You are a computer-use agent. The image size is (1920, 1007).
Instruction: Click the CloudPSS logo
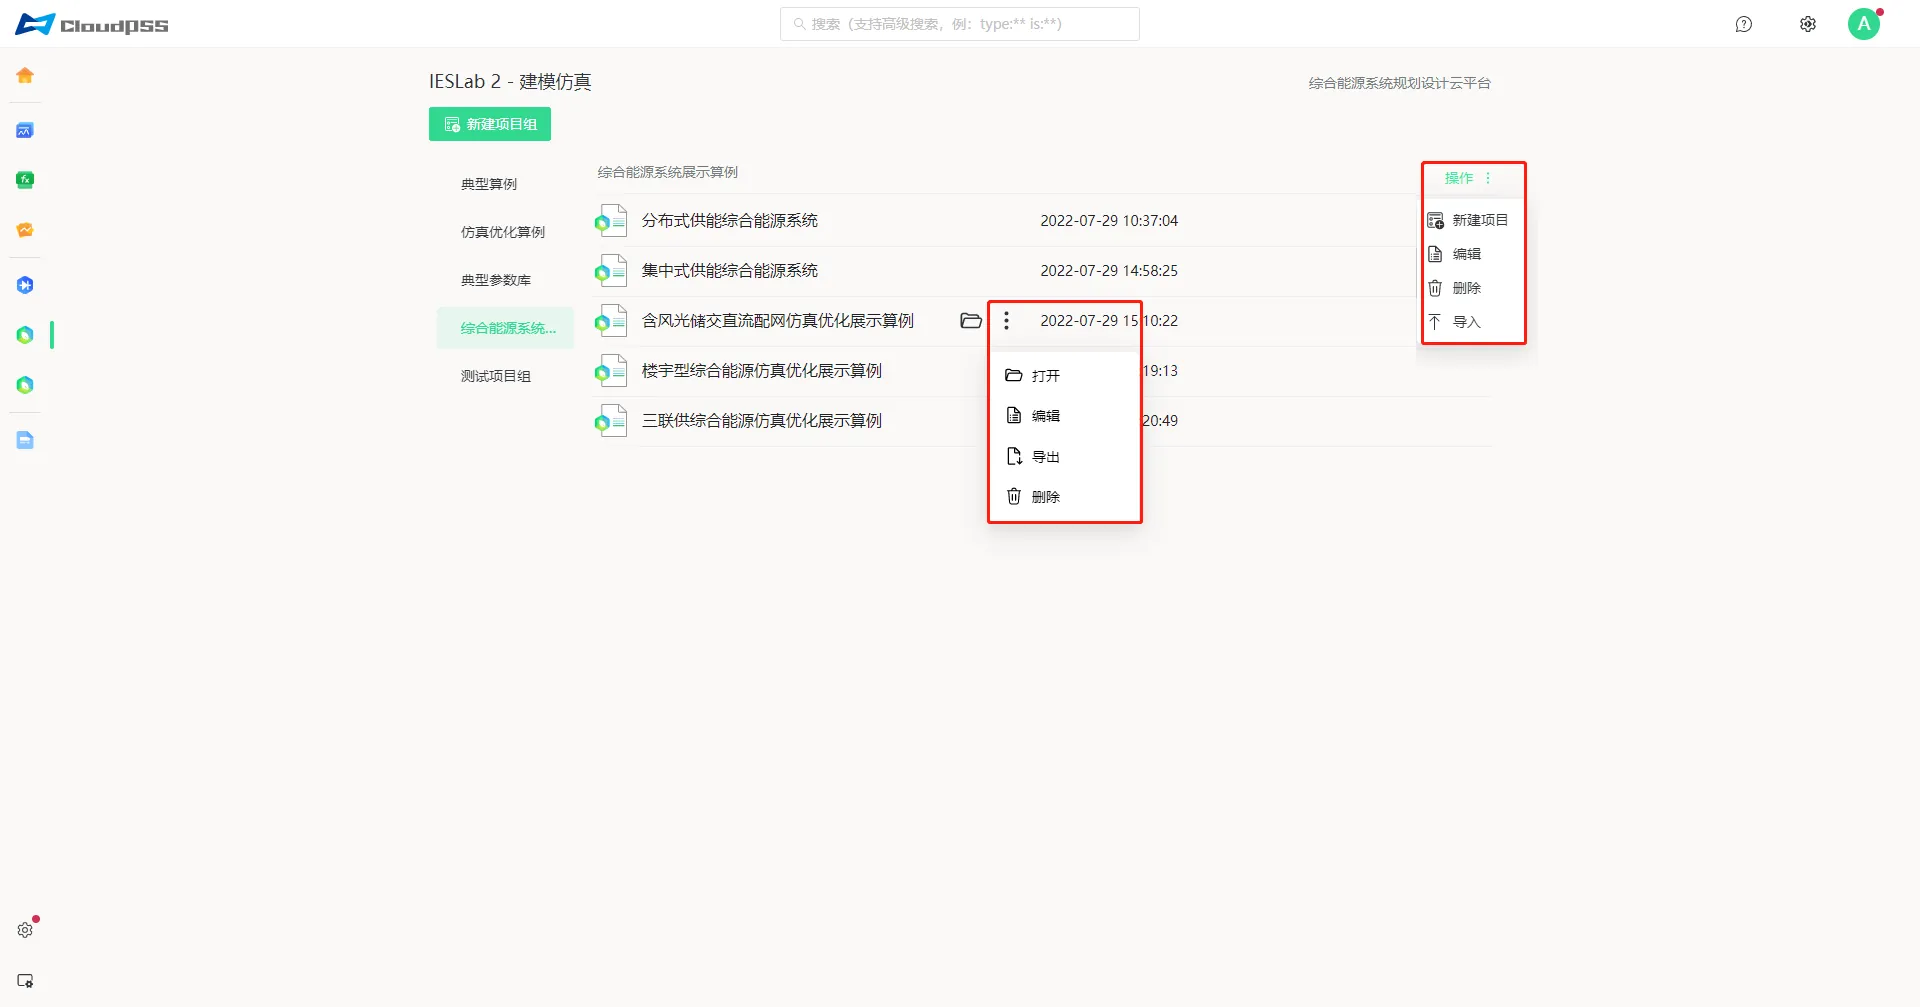coord(92,24)
